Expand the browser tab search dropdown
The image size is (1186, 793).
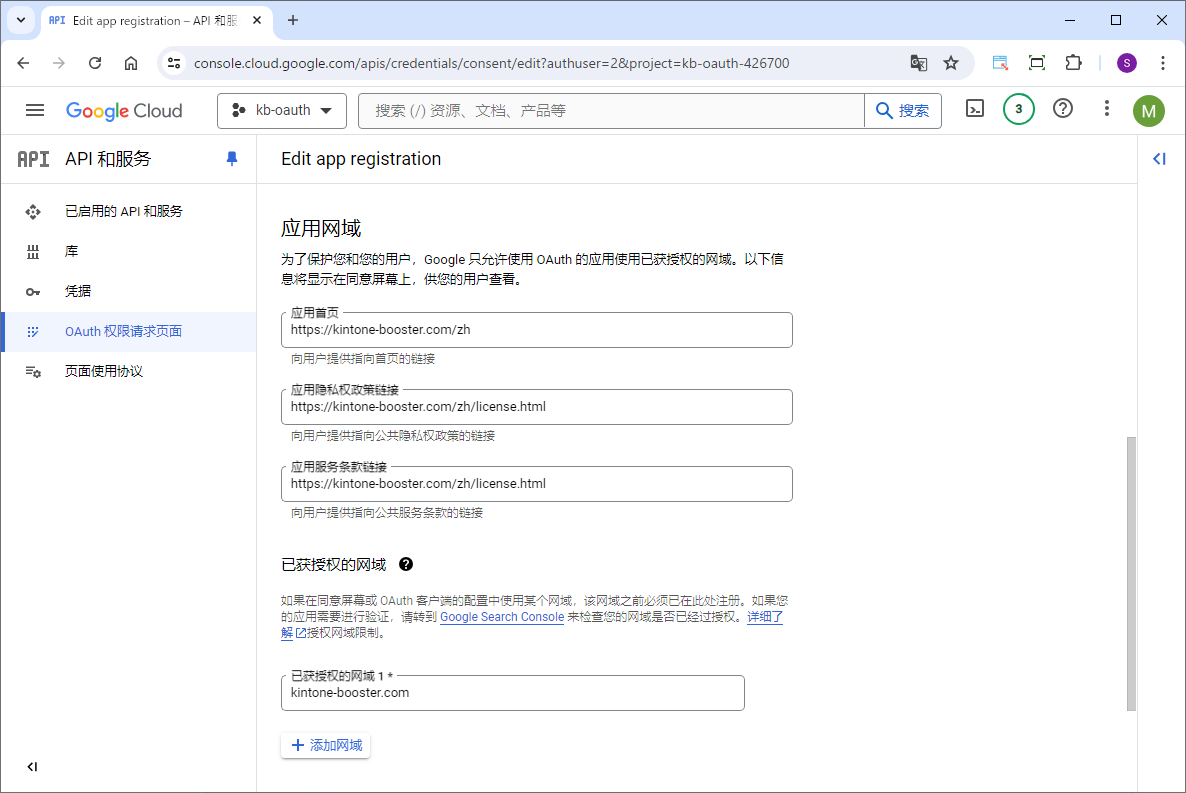(x=21, y=20)
